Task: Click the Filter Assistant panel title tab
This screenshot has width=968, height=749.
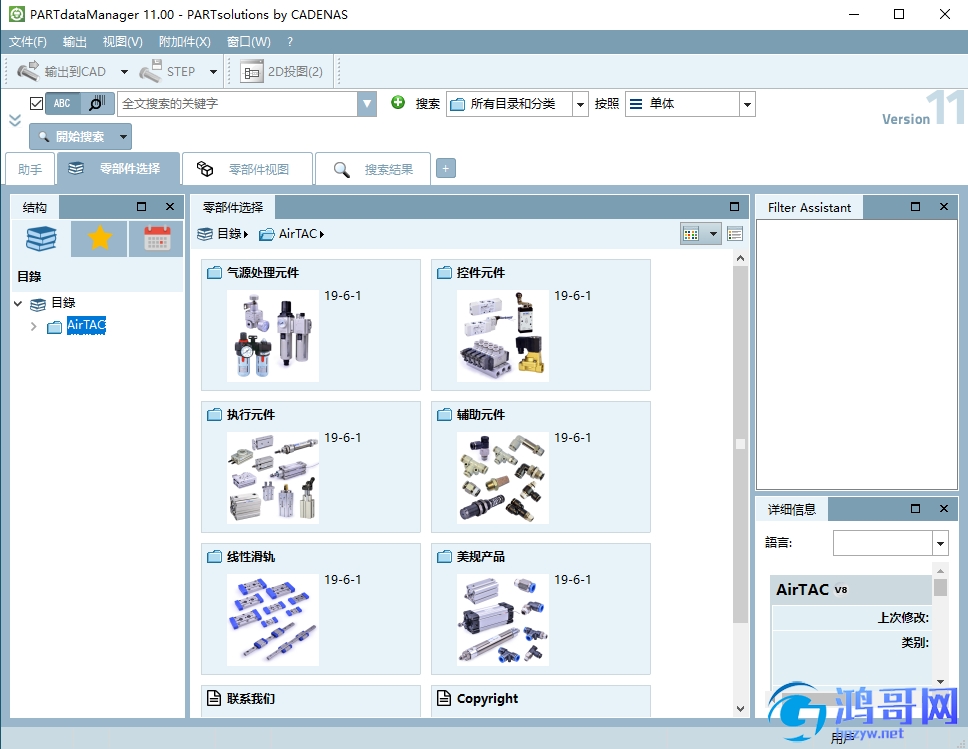Action: pyautogui.click(x=809, y=207)
